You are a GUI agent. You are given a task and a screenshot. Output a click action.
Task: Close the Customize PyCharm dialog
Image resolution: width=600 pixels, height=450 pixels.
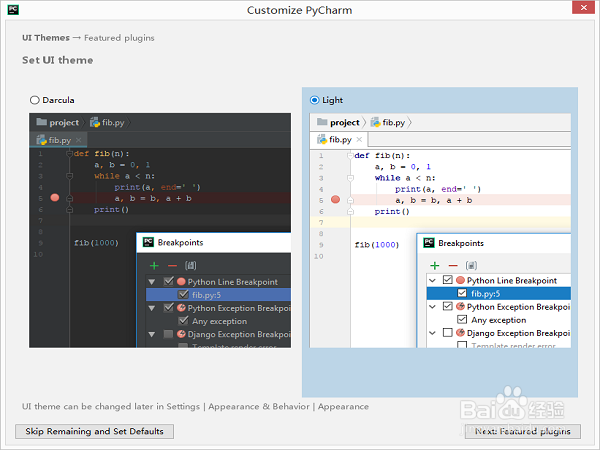[583, 7]
